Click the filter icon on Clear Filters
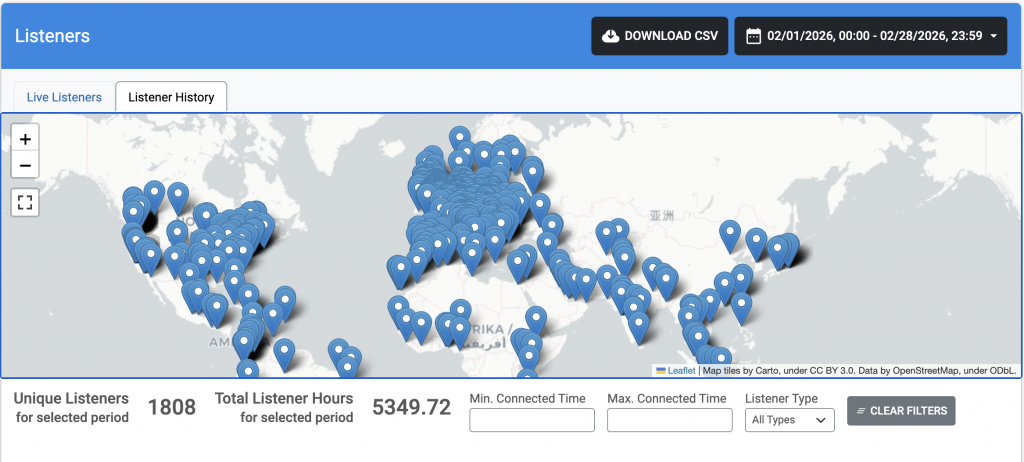1024x462 pixels. (861, 411)
